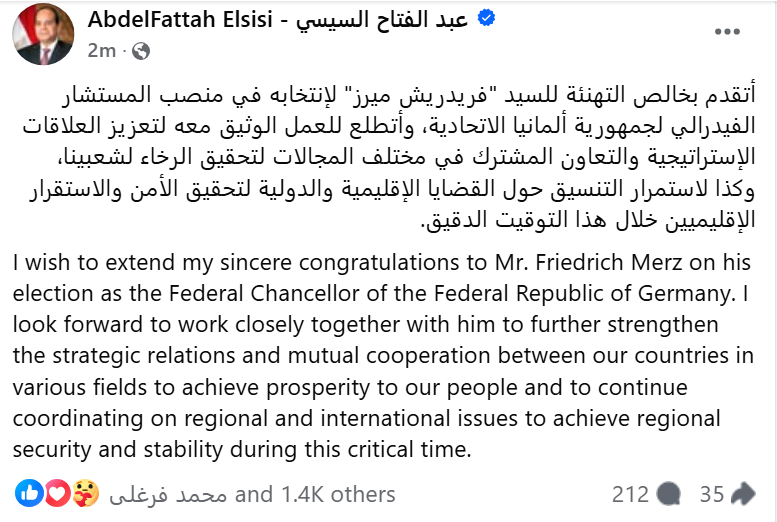Show the 35 shares count
Viewport: 777px width, 522px height.
coord(712,494)
